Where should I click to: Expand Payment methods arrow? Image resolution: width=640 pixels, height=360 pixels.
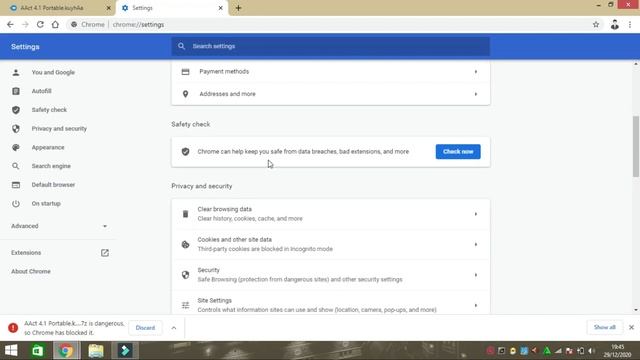point(476,72)
